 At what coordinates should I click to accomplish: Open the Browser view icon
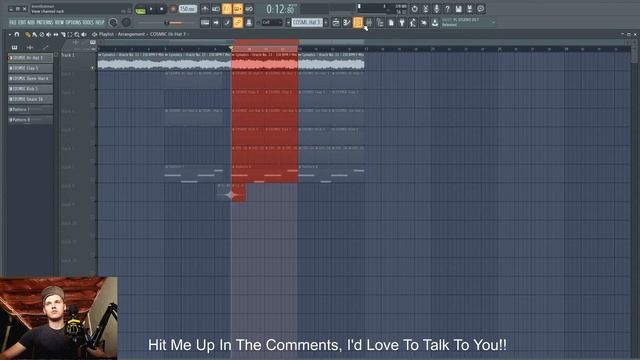(x=380, y=22)
